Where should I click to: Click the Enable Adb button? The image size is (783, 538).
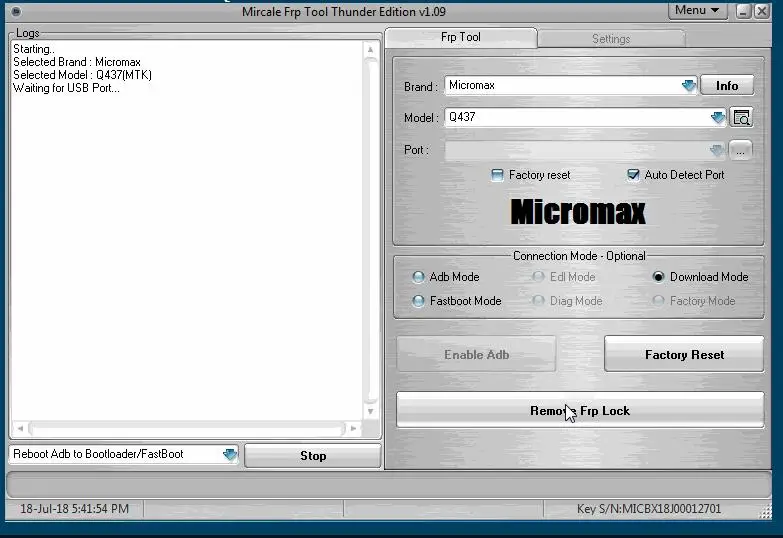pos(476,354)
